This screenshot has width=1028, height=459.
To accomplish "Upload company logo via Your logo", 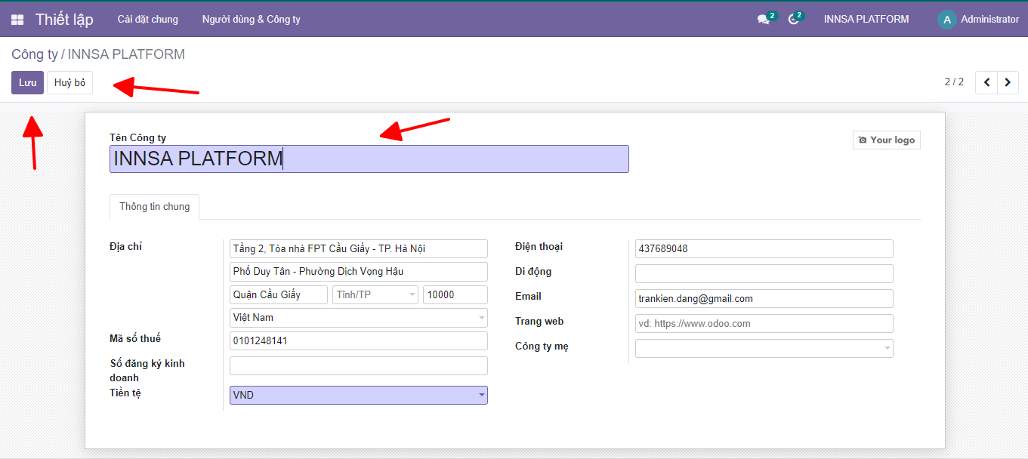I will pyautogui.click(x=886, y=140).
